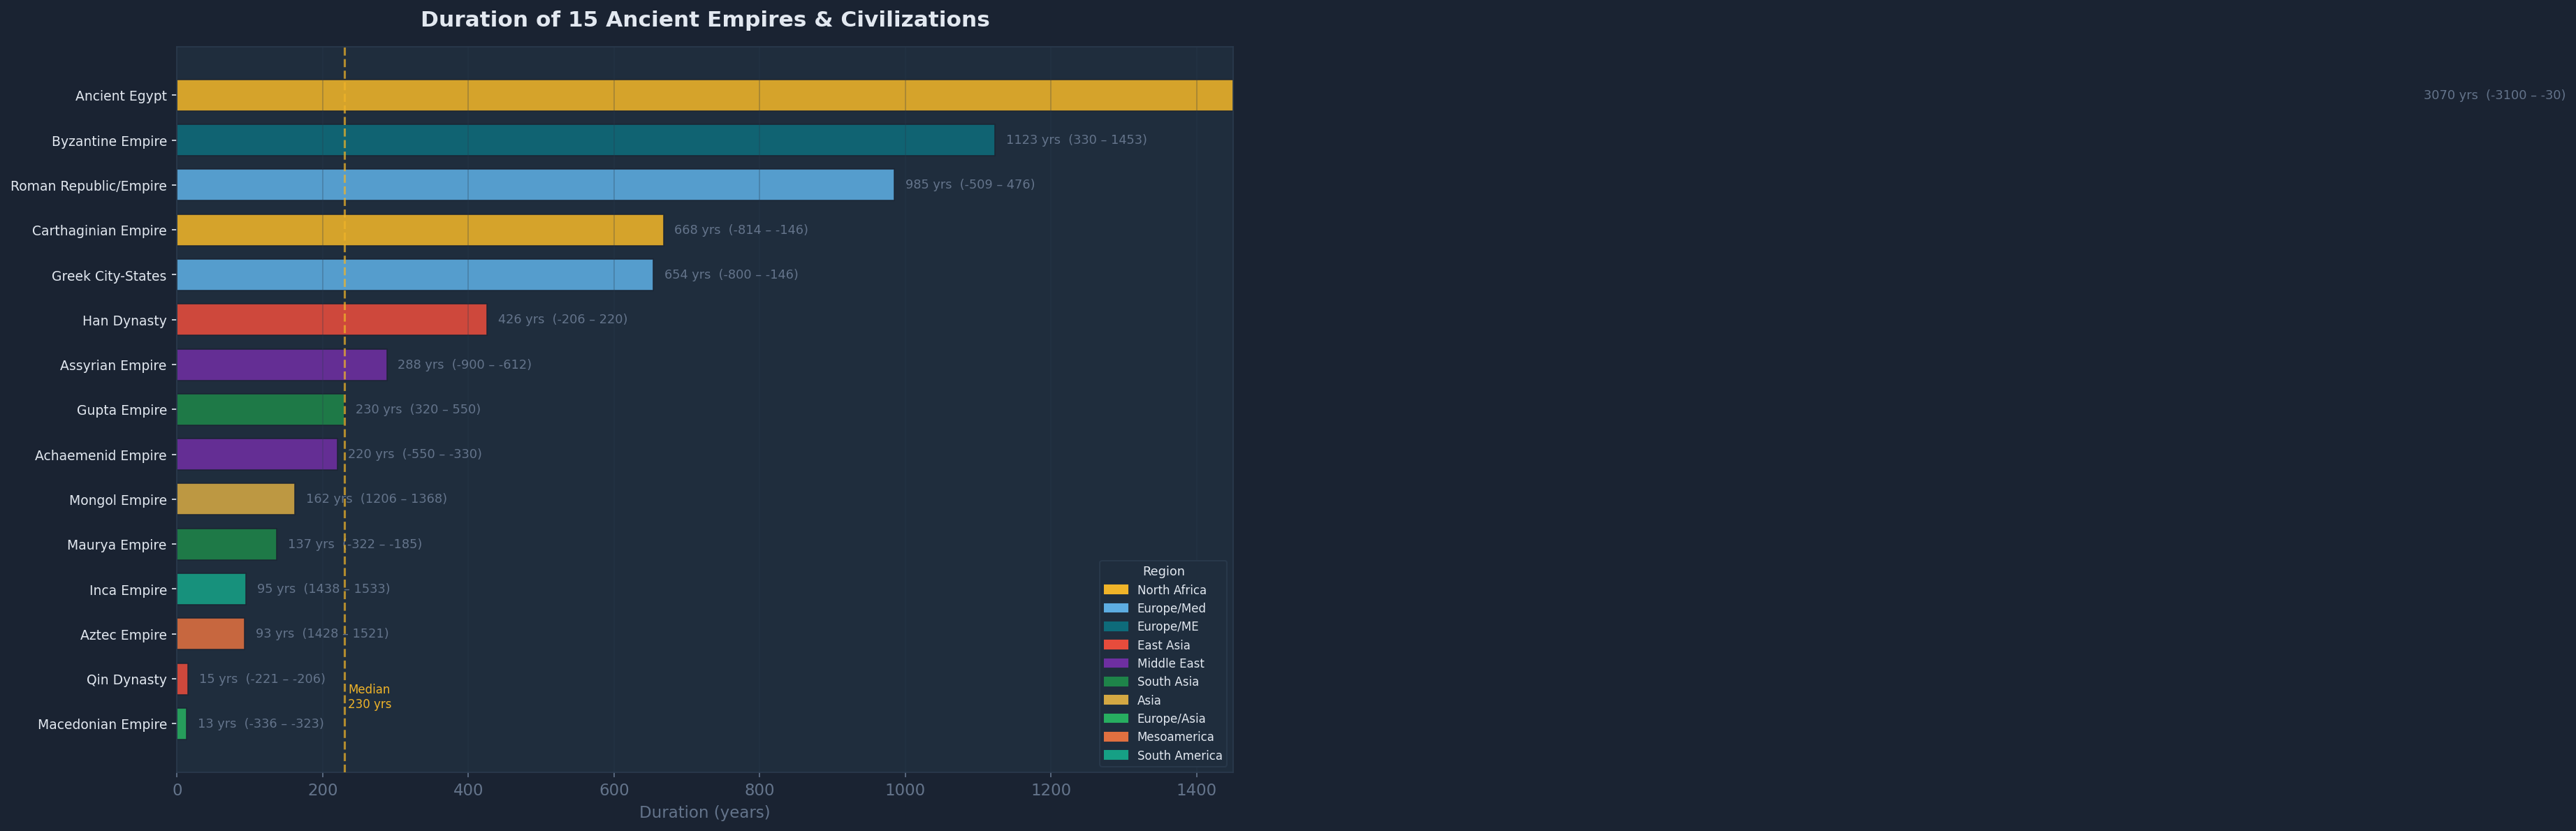Click the Ancient Egypt duration bar
Image resolution: width=2576 pixels, height=831 pixels.
(x=700, y=95)
